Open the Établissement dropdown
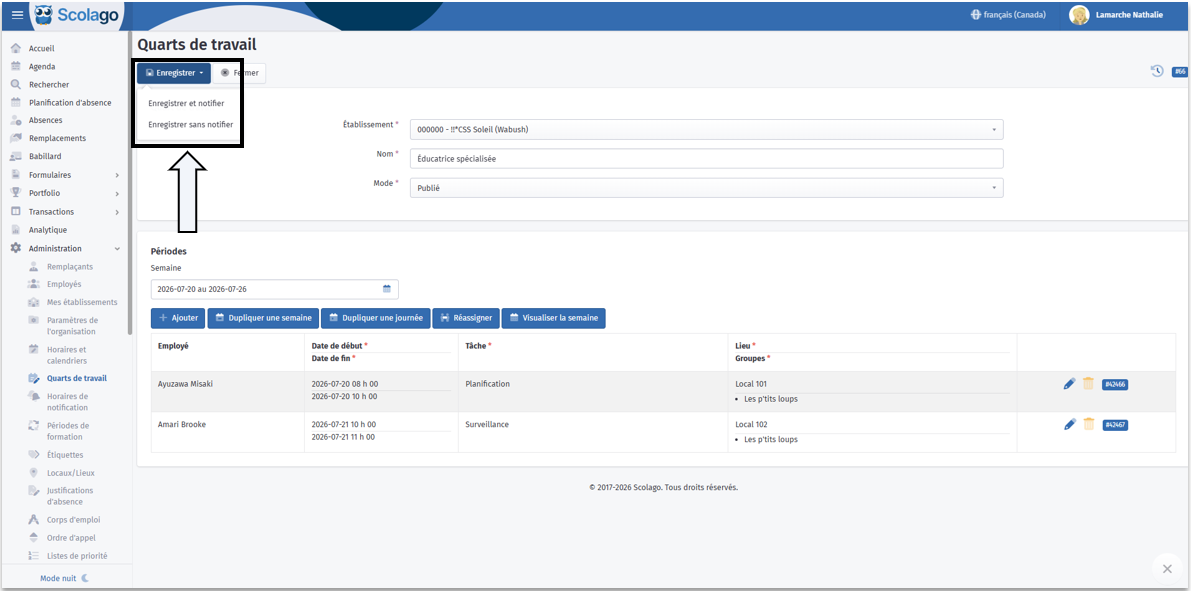This screenshot has height=591, width=1191. [x=706, y=129]
